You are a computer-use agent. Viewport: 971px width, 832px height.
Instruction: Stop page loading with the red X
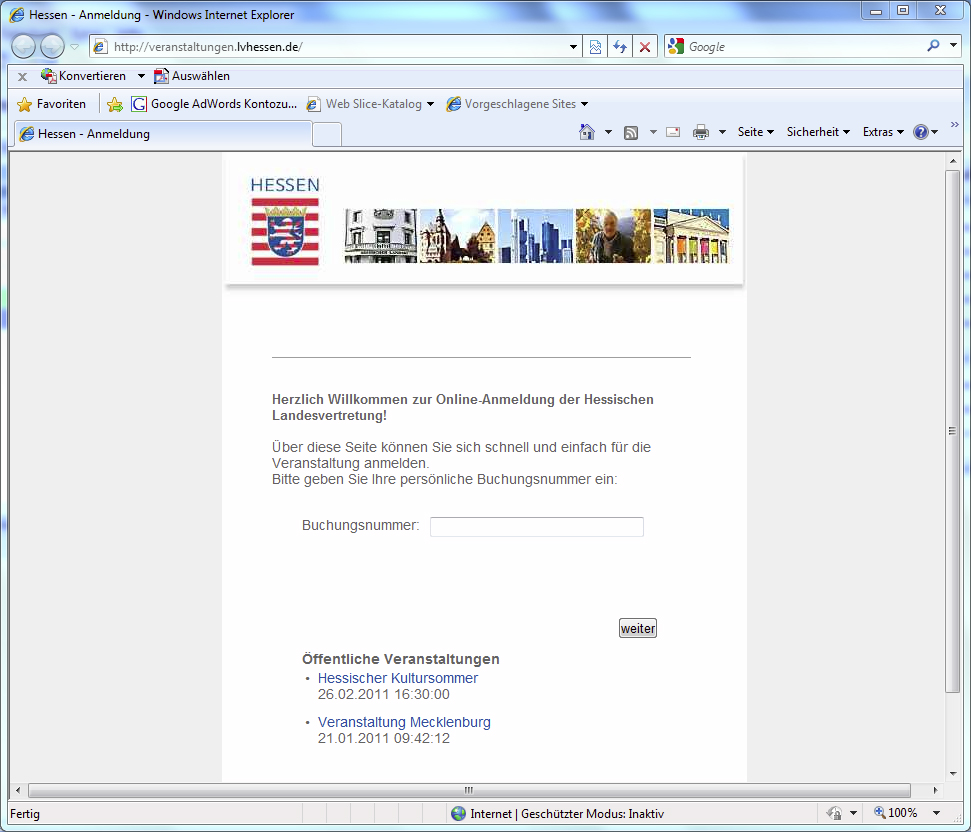pyautogui.click(x=645, y=47)
